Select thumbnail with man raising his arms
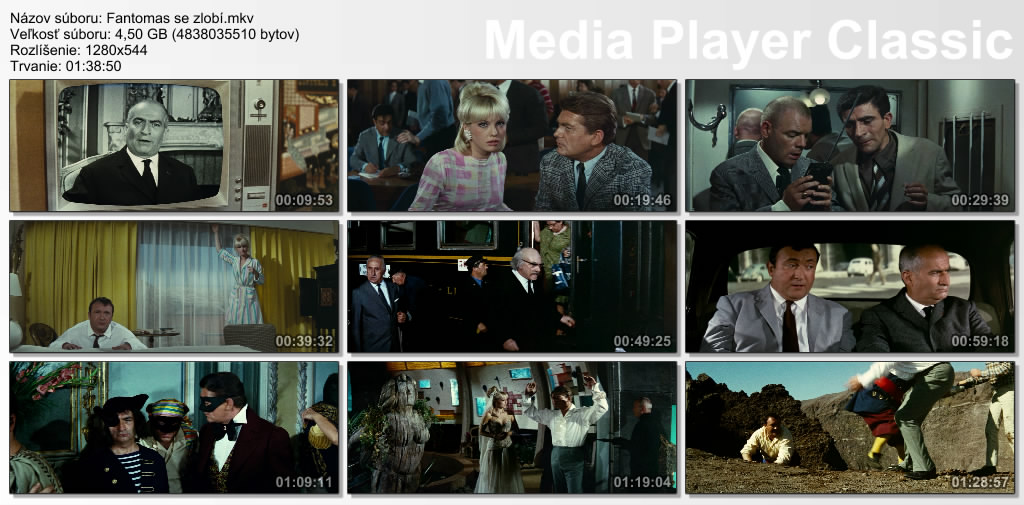 (512, 427)
